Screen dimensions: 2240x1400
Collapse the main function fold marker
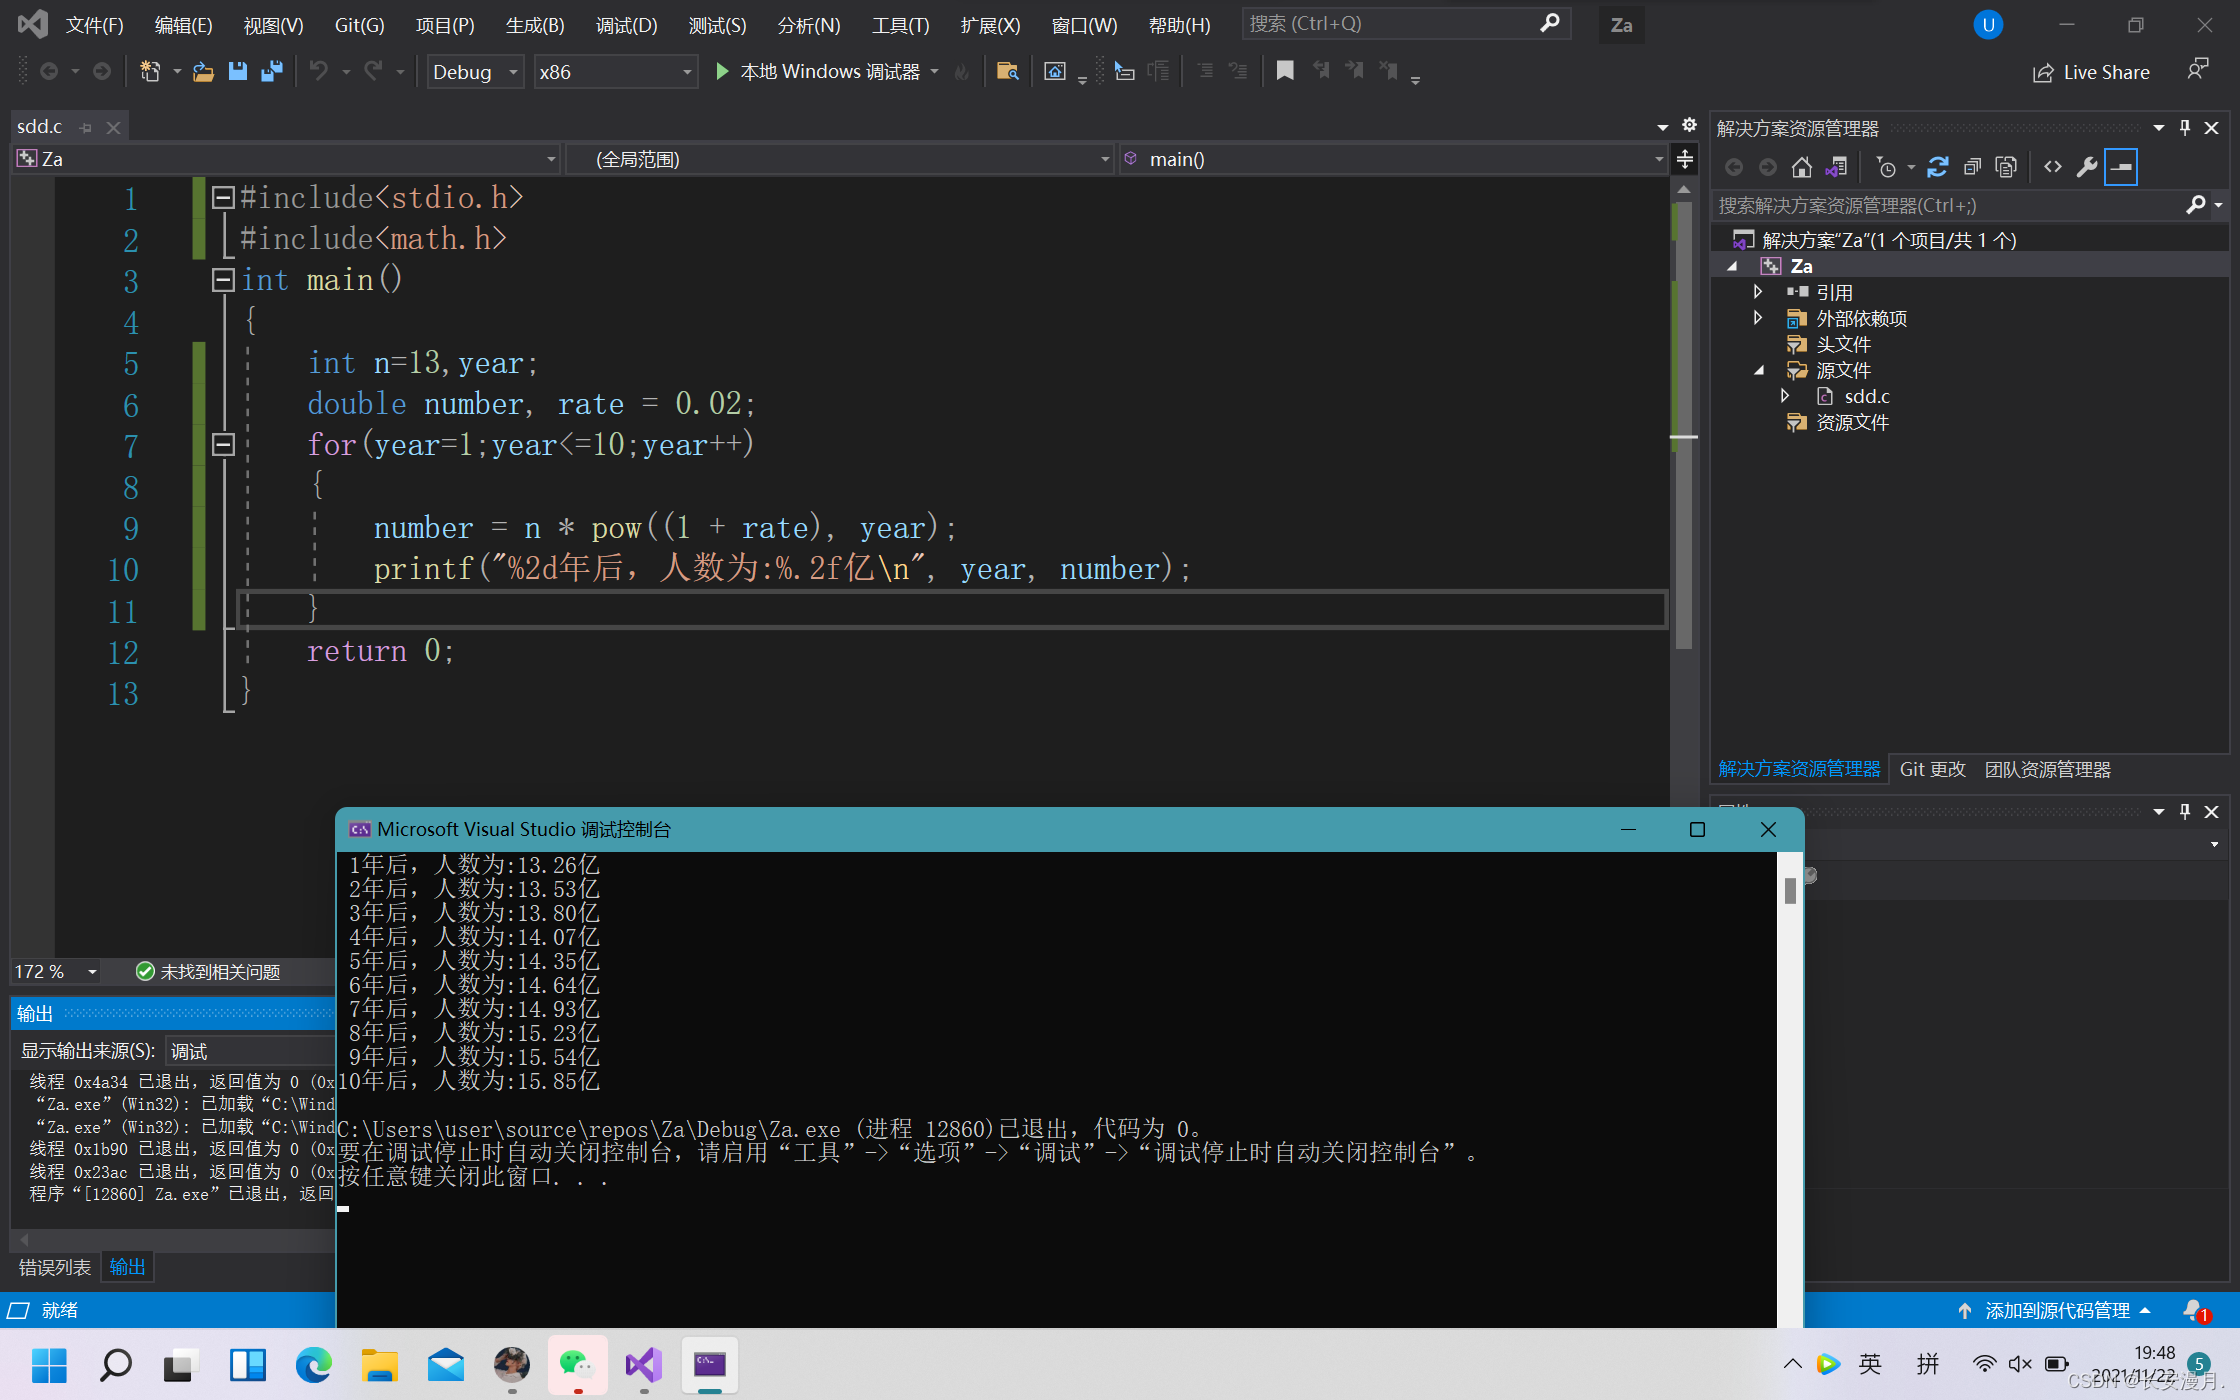224,280
